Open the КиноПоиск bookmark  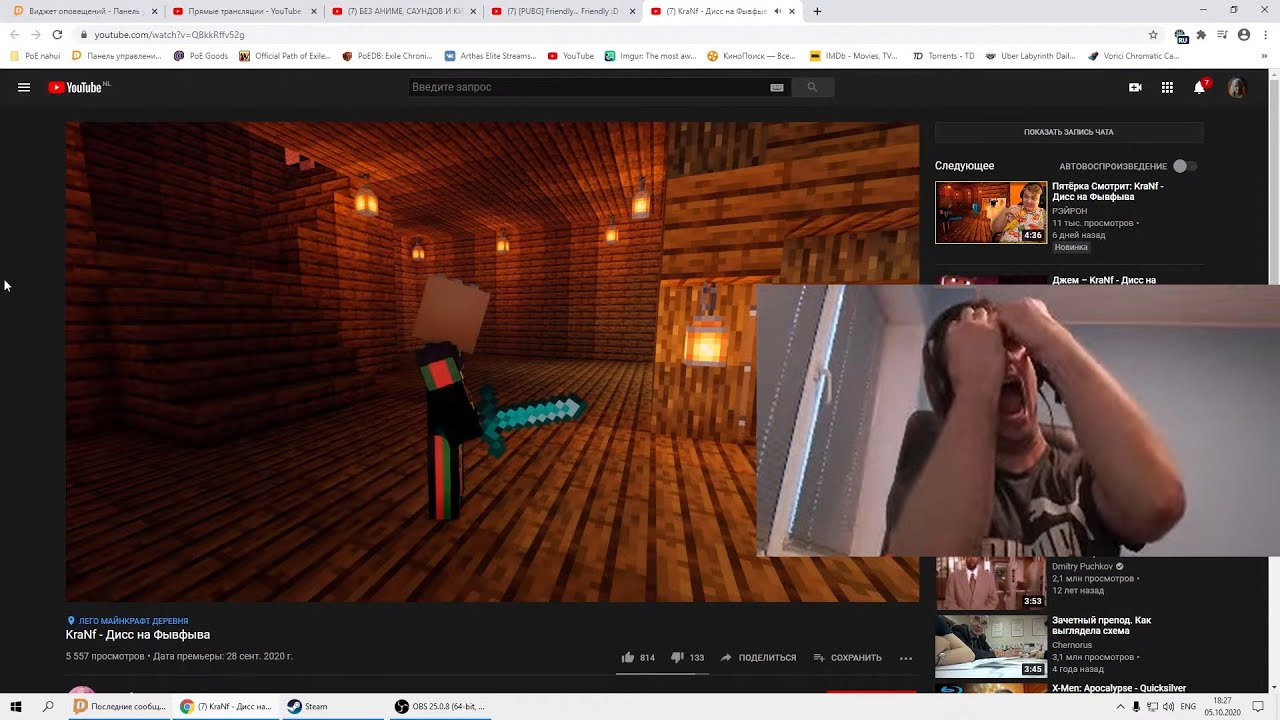(x=752, y=56)
